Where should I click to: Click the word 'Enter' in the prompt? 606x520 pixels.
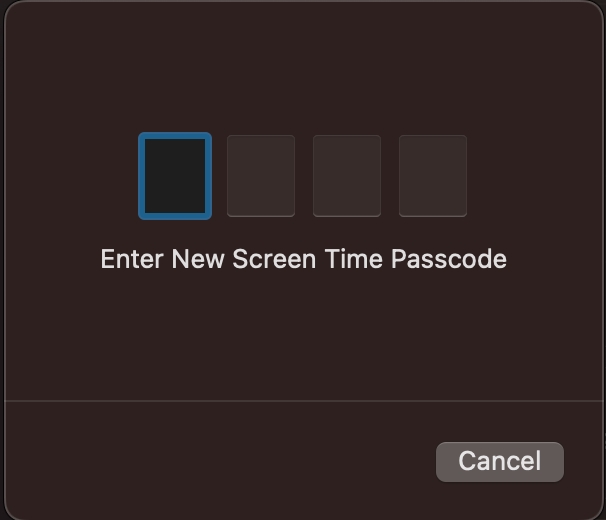tap(132, 259)
